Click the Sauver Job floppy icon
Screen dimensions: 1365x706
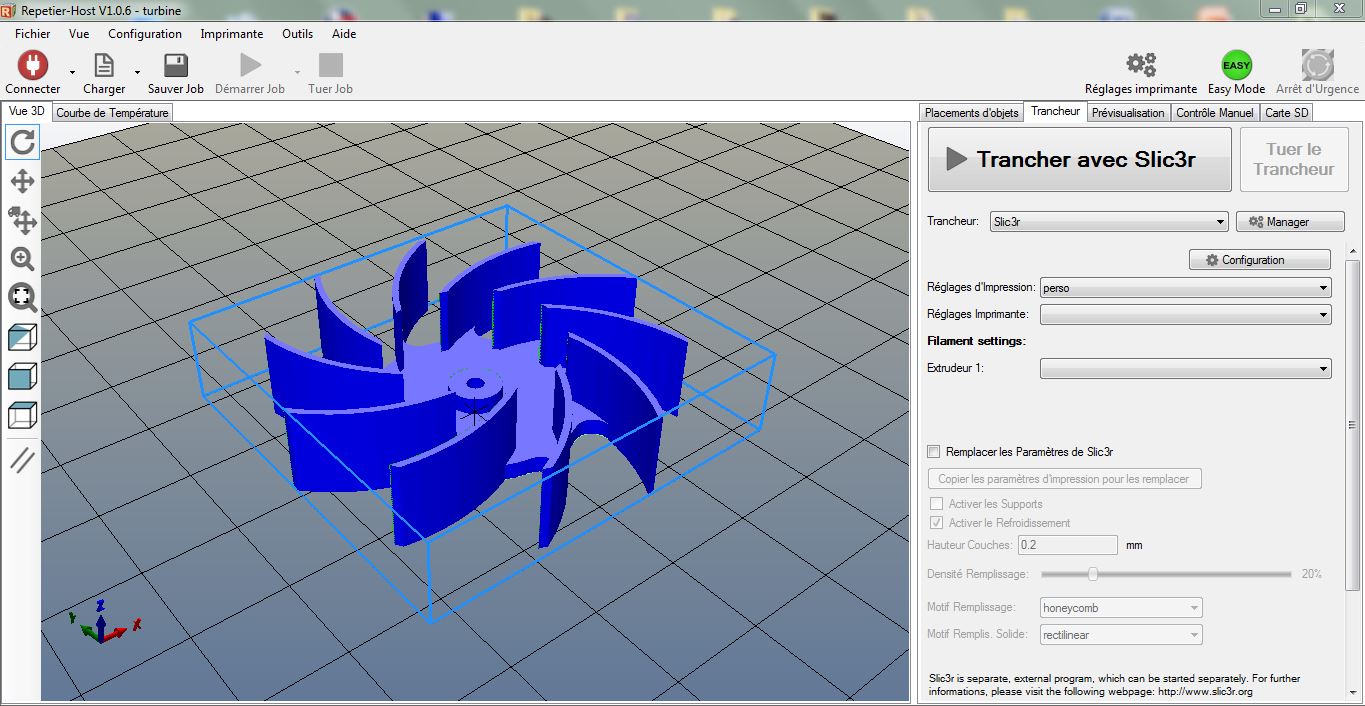pyautogui.click(x=176, y=66)
